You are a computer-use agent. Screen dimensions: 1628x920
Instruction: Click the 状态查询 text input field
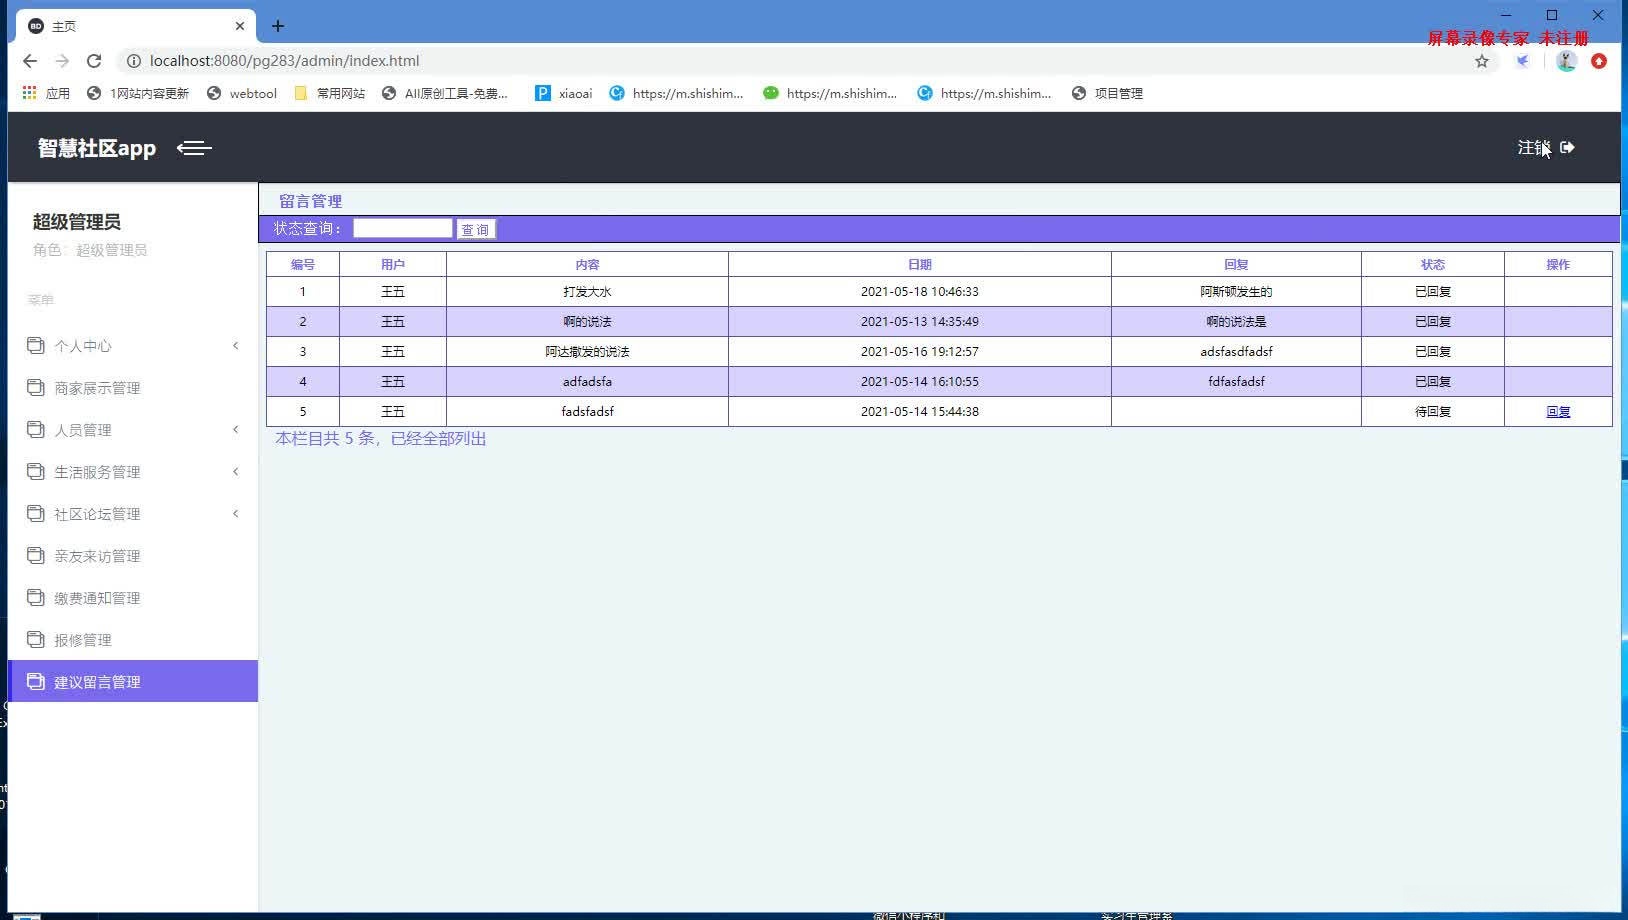tap(403, 228)
